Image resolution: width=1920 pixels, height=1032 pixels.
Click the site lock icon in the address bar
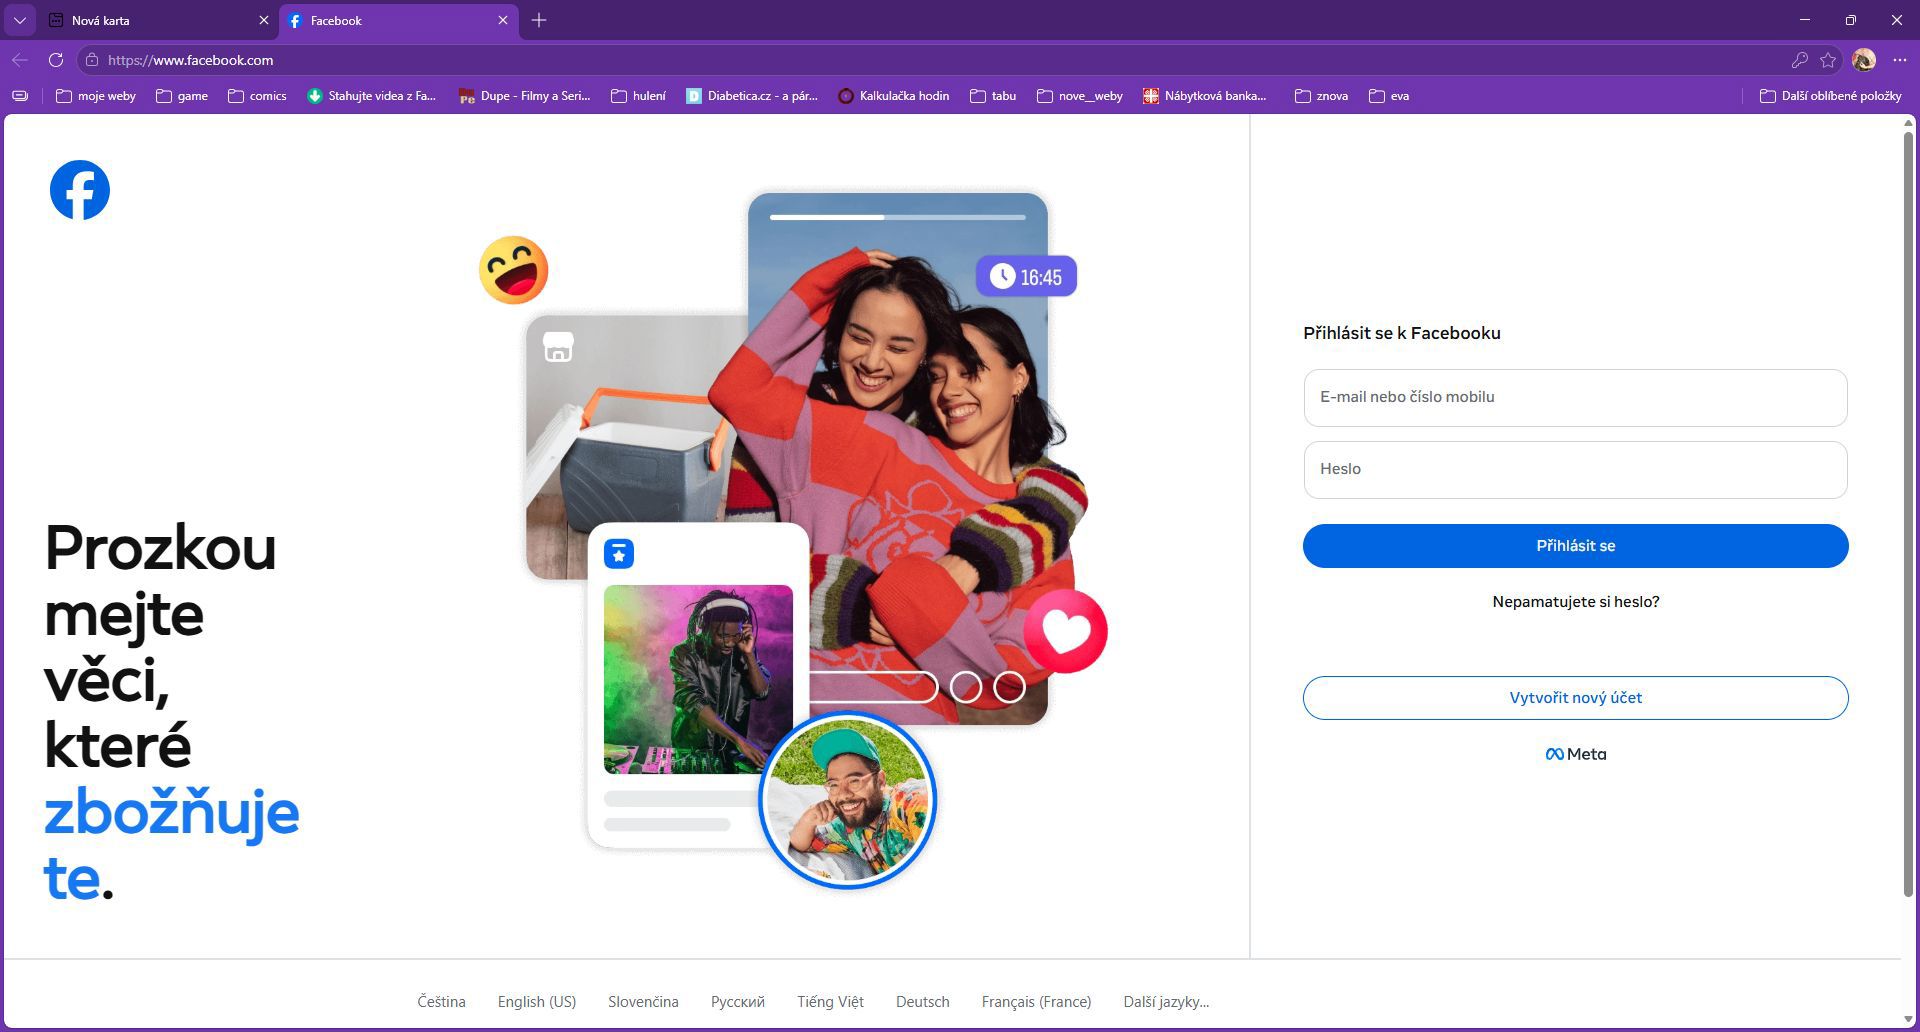(x=92, y=60)
